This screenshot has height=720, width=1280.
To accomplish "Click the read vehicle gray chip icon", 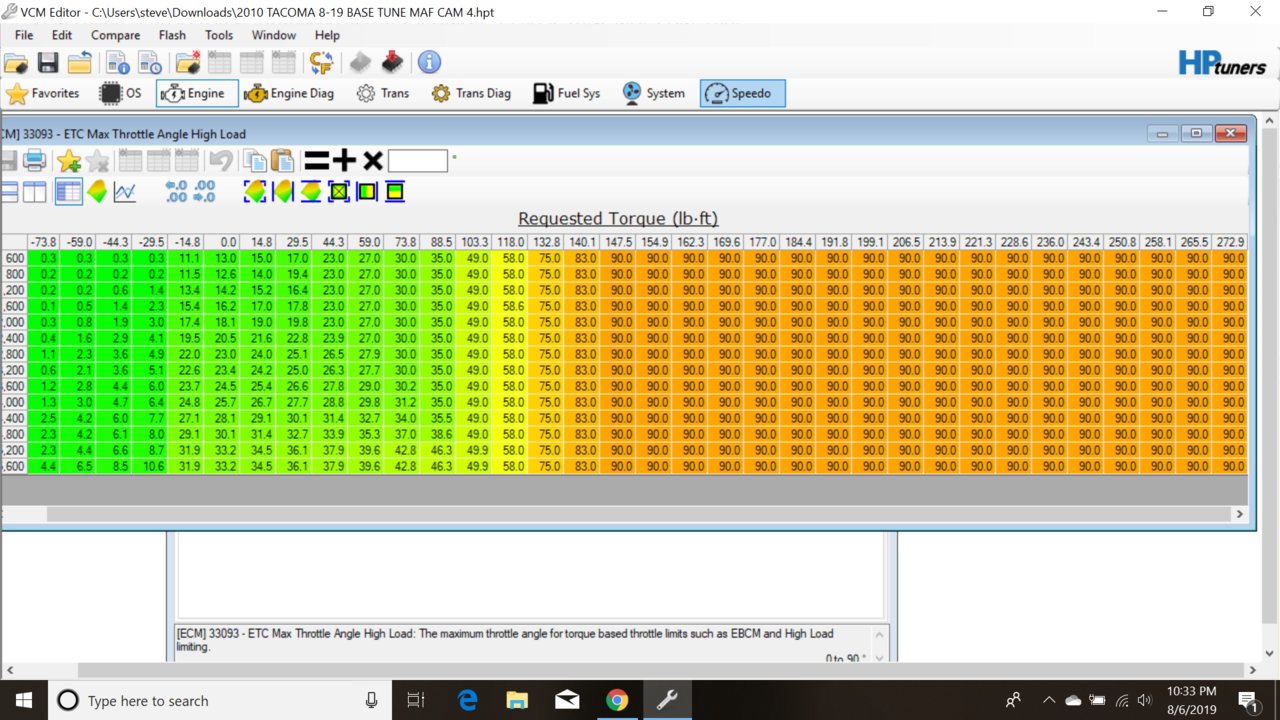I will coord(360,63).
